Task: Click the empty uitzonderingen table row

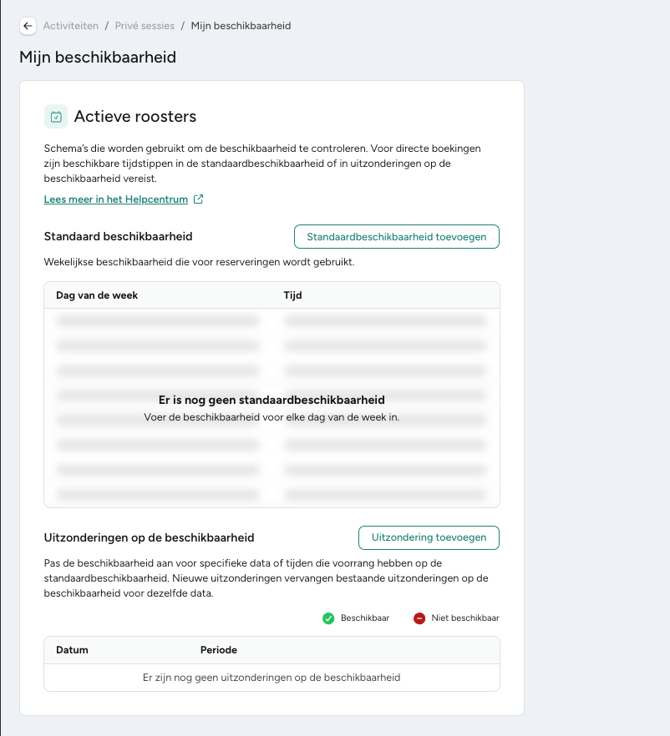Action: pos(271,677)
